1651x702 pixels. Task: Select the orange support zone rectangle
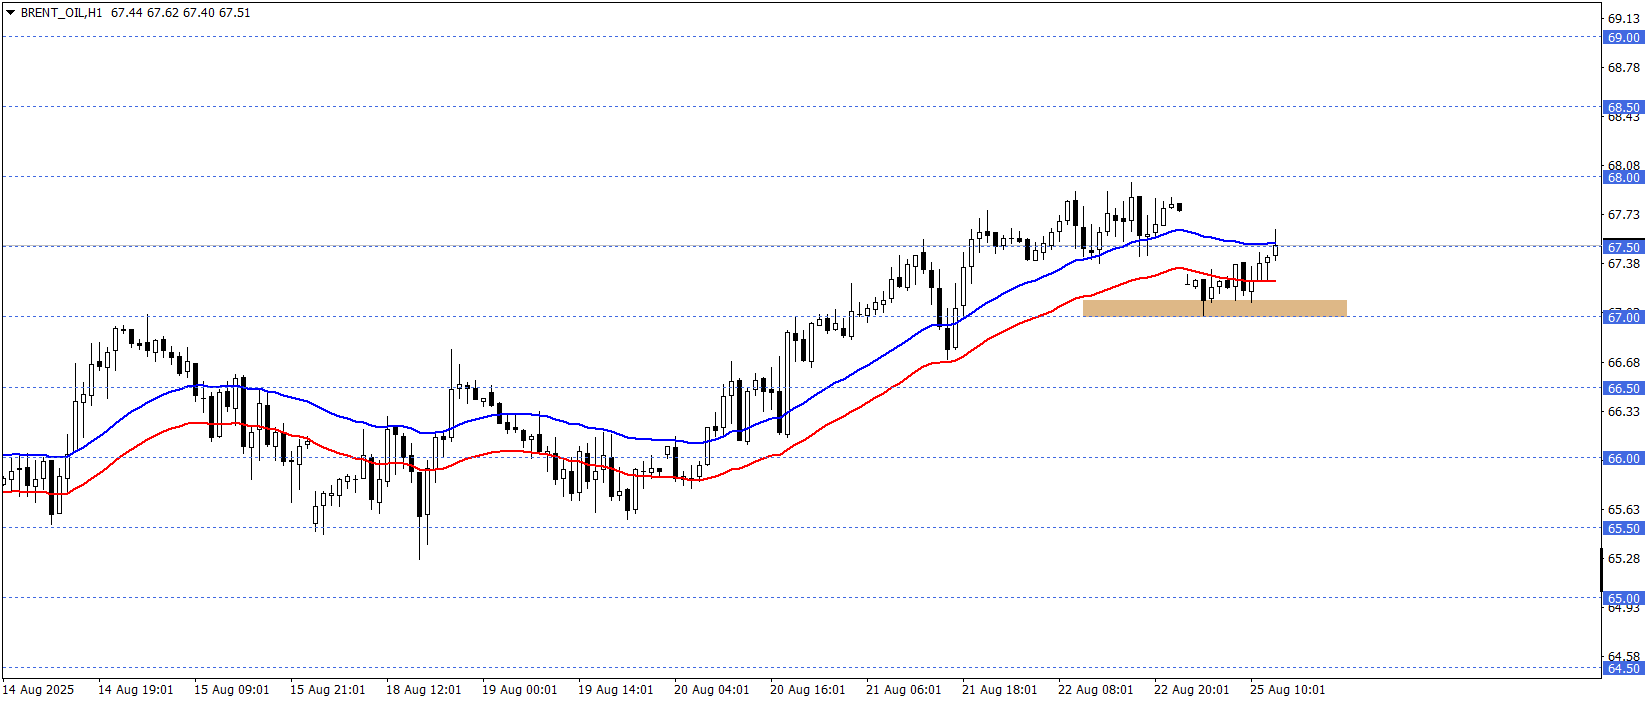click(x=1214, y=308)
